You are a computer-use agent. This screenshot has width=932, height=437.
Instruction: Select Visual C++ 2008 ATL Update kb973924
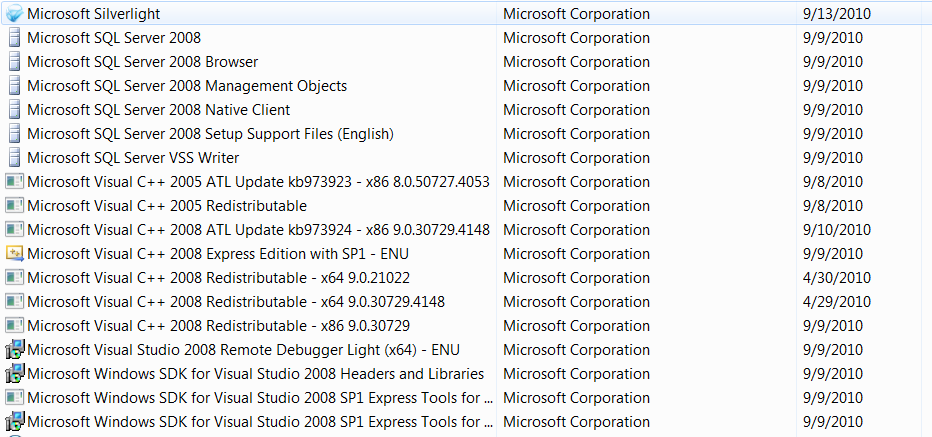pos(258,230)
